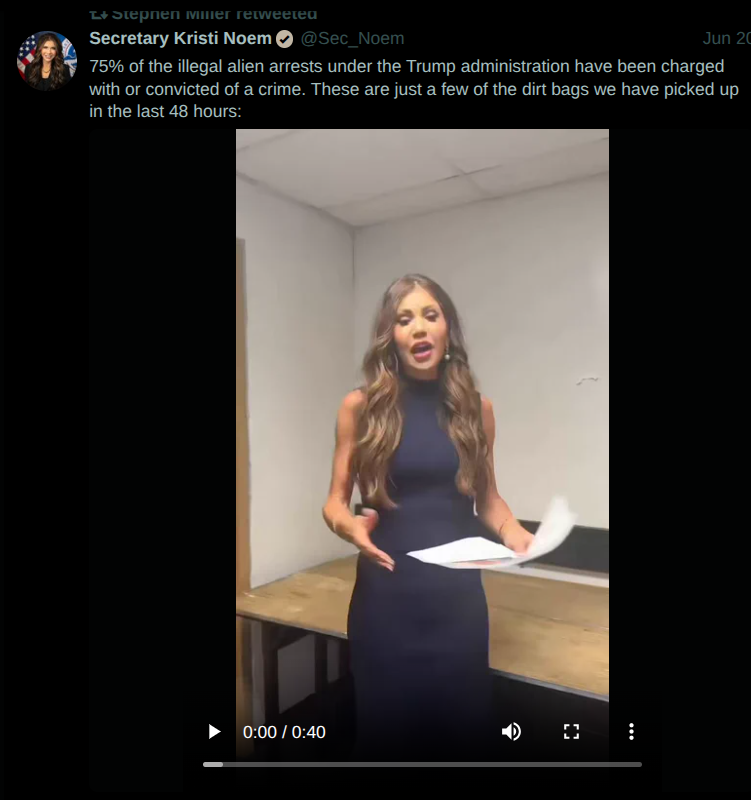Open the video's three-dot options menu
751x800 pixels.
pos(631,732)
